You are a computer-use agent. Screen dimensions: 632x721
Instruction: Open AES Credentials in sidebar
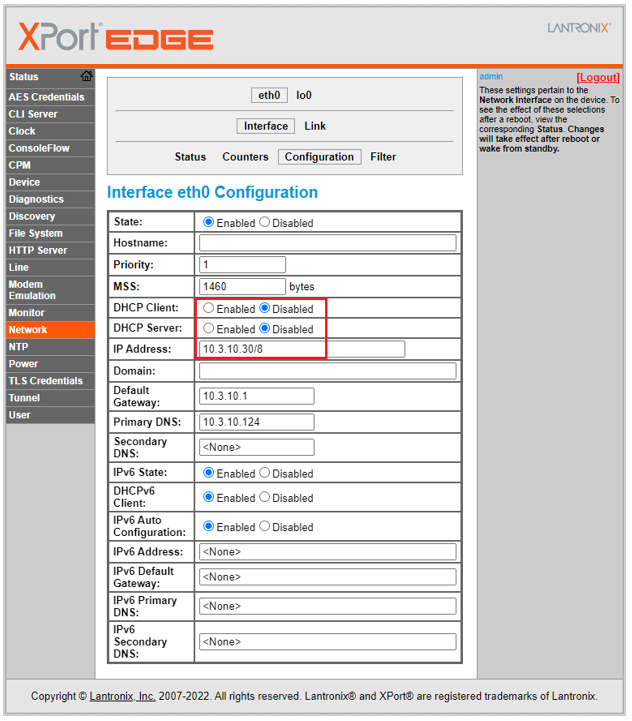point(51,97)
